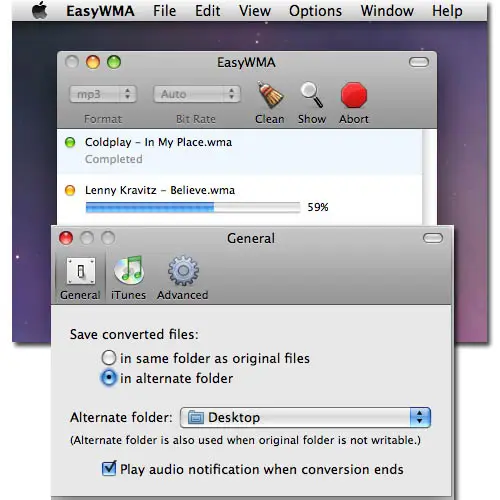
Task: Click the Show magnifying glass icon
Action: tap(312, 95)
